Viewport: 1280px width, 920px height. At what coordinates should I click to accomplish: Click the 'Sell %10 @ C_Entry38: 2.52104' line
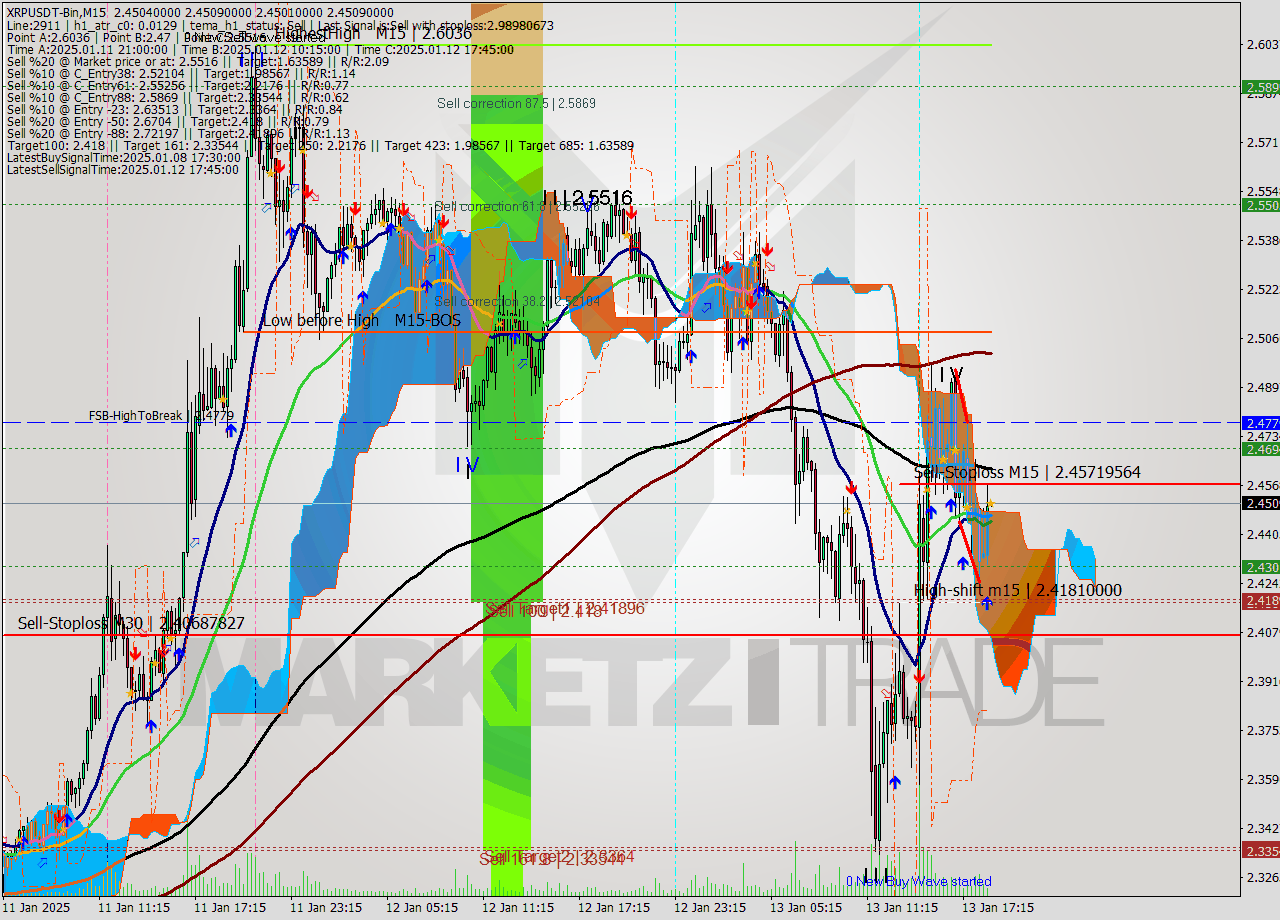pyautogui.click(x=180, y=73)
